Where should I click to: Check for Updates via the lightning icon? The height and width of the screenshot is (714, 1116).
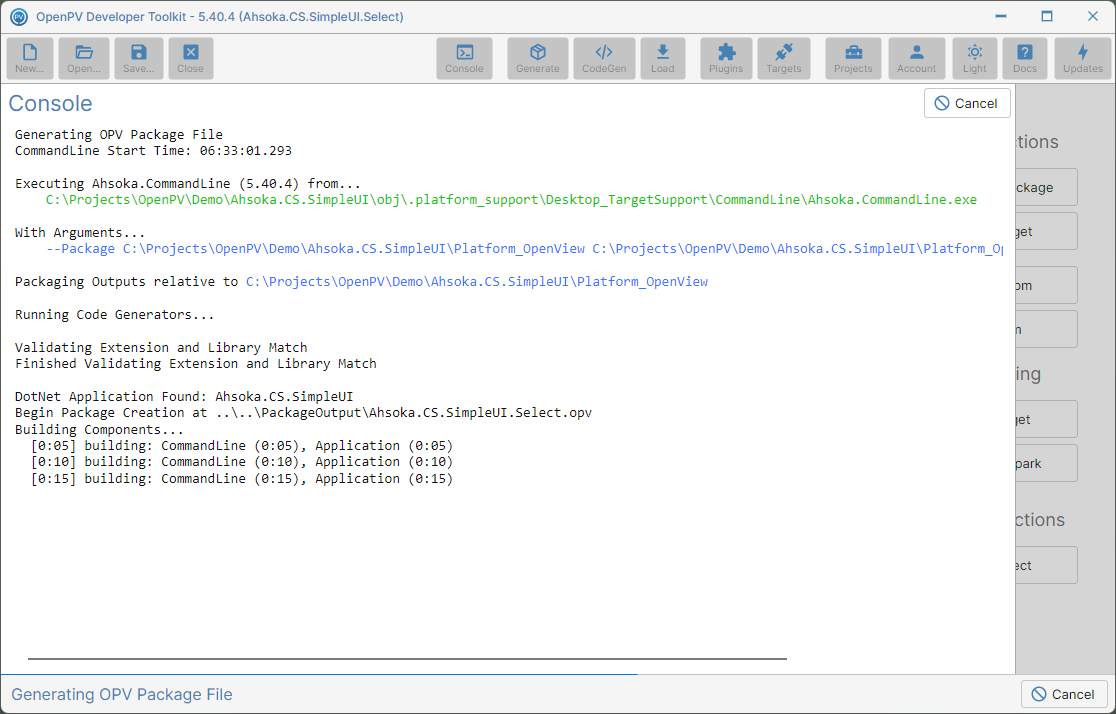[x=1083, y=58]
